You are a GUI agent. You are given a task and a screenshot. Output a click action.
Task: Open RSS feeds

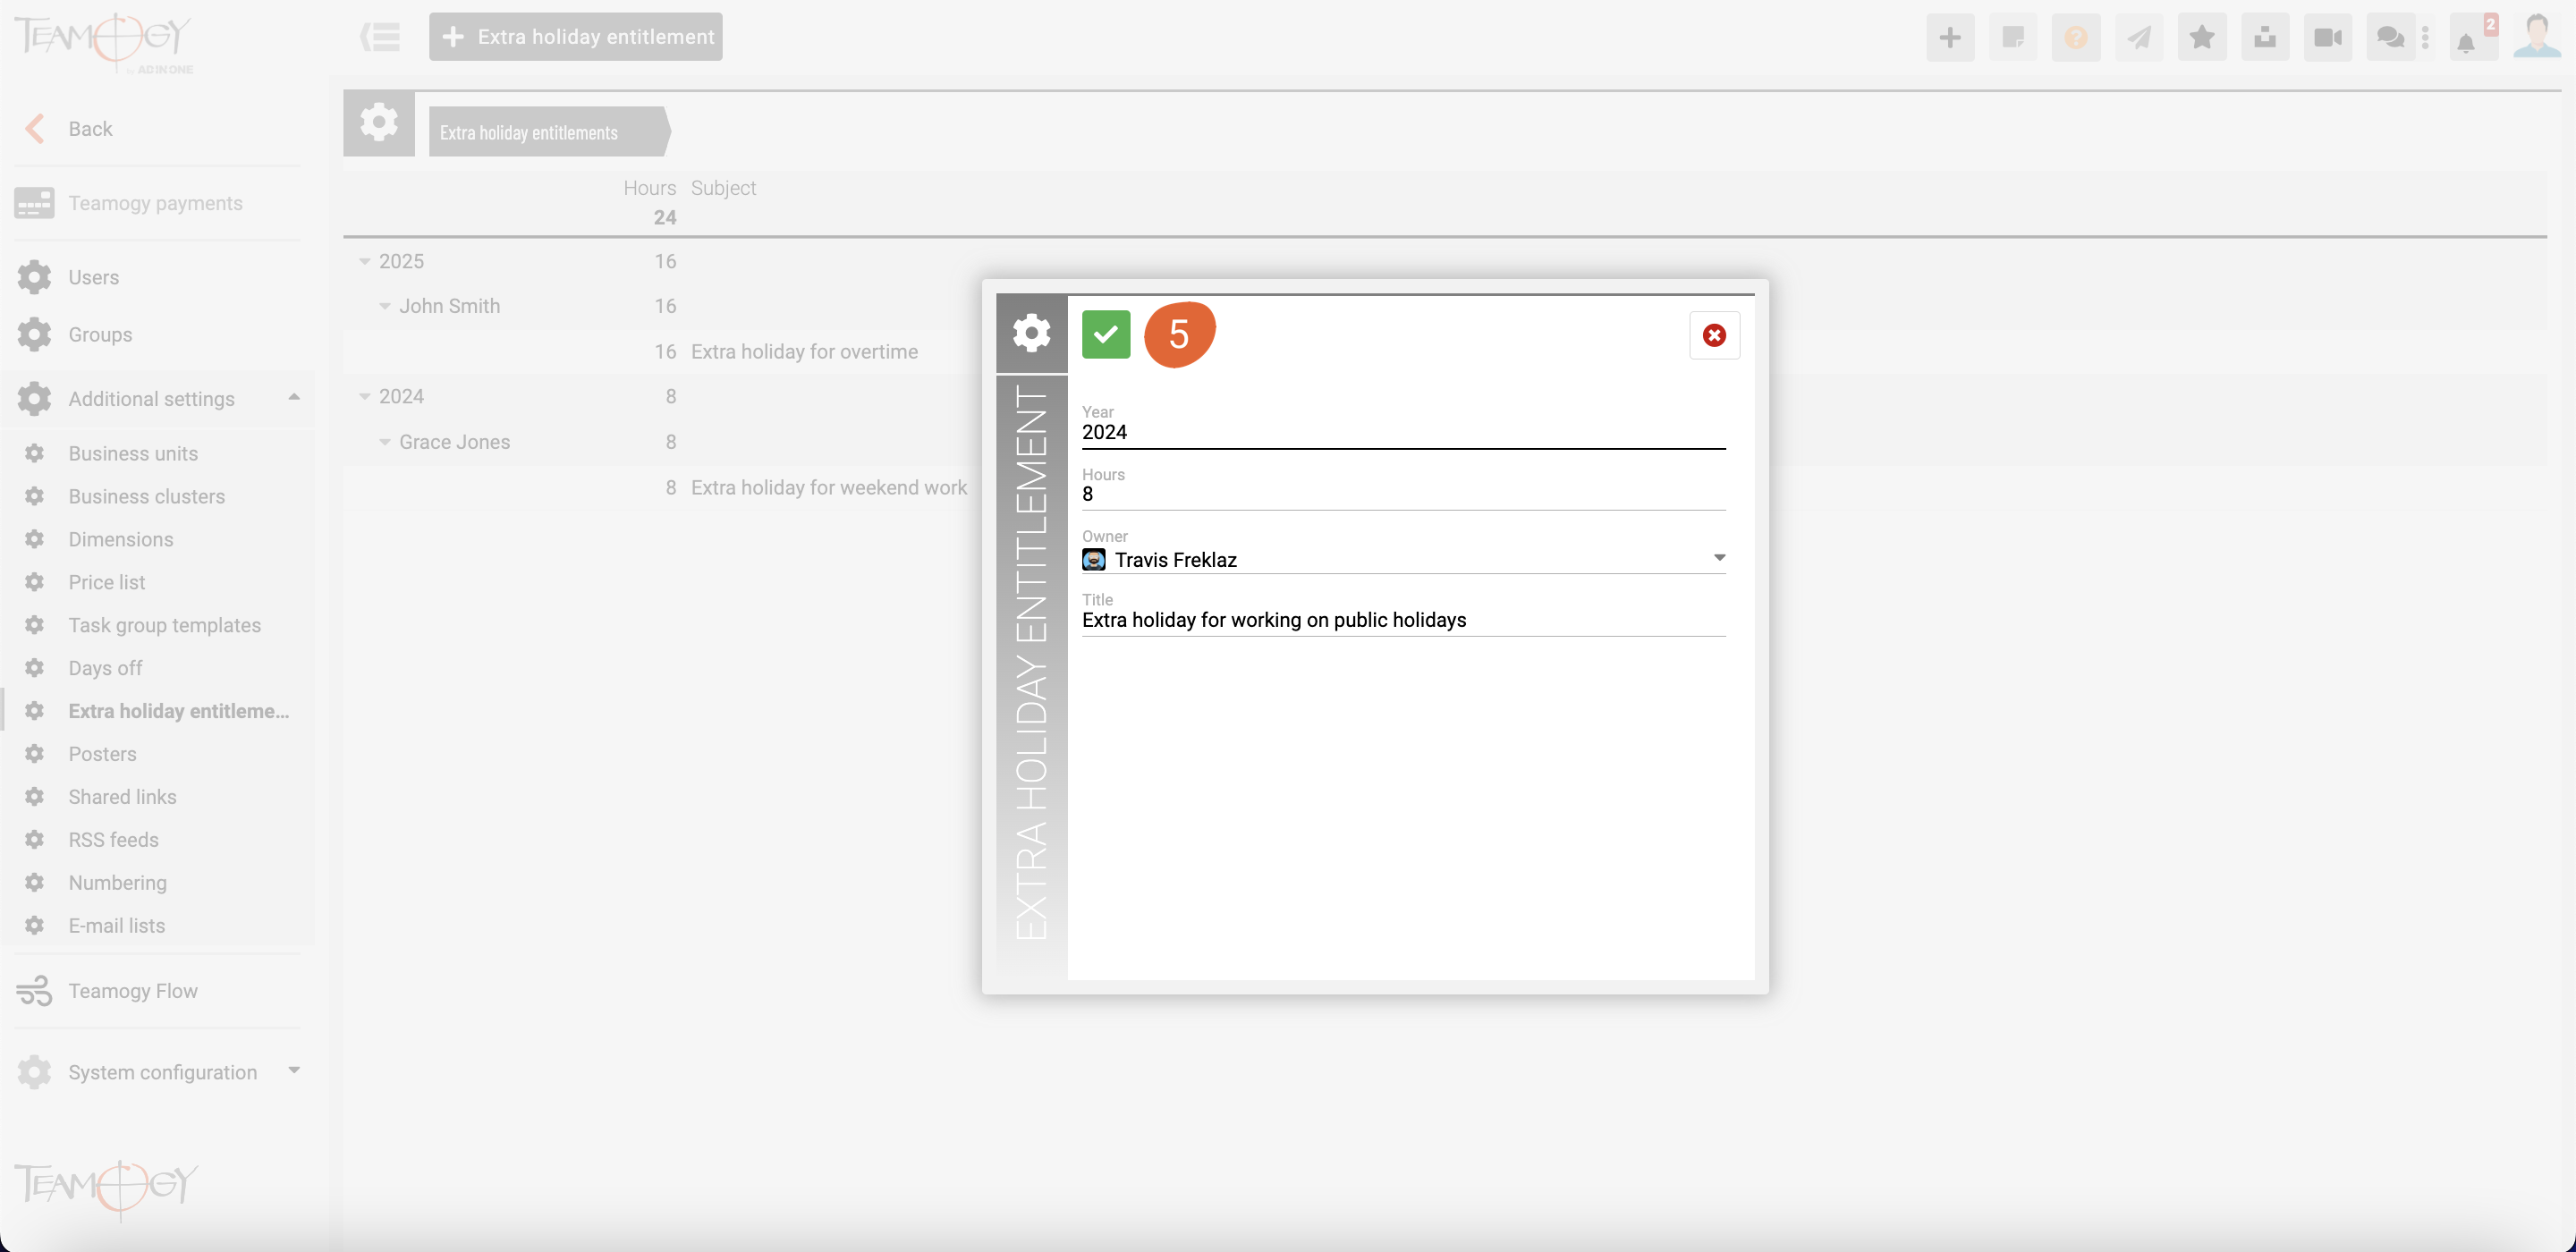point(113,840)
